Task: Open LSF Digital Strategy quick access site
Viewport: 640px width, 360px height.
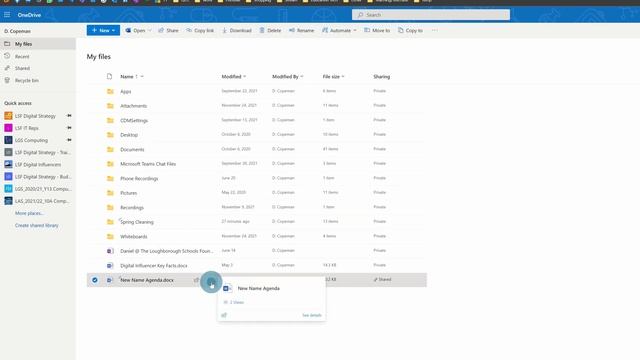Action: click(35, 116)
